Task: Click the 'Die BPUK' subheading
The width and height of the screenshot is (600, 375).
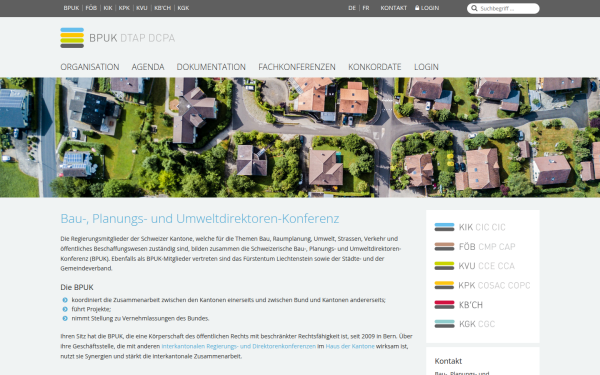Action: click(x=77, y=287)
